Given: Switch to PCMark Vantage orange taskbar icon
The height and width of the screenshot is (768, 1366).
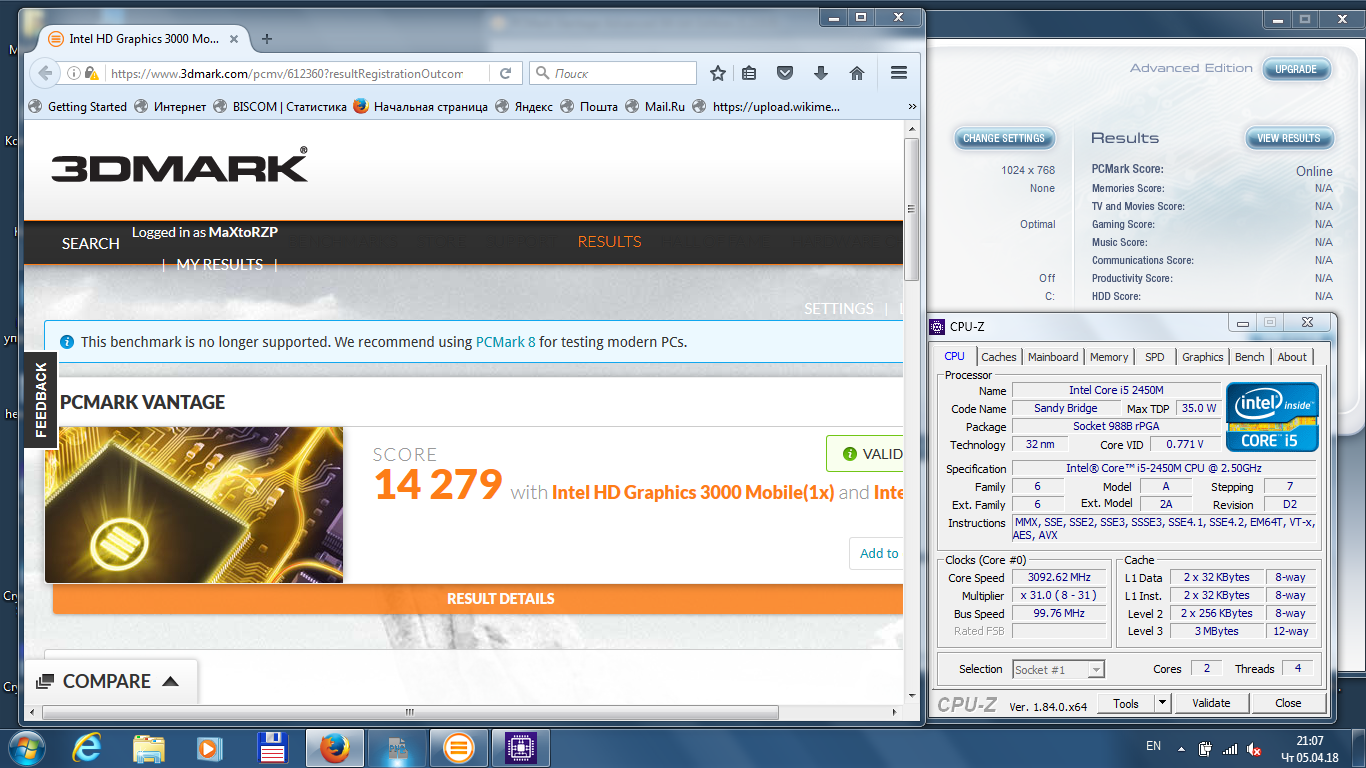Looking at the screenshot, I should point(459,747).
